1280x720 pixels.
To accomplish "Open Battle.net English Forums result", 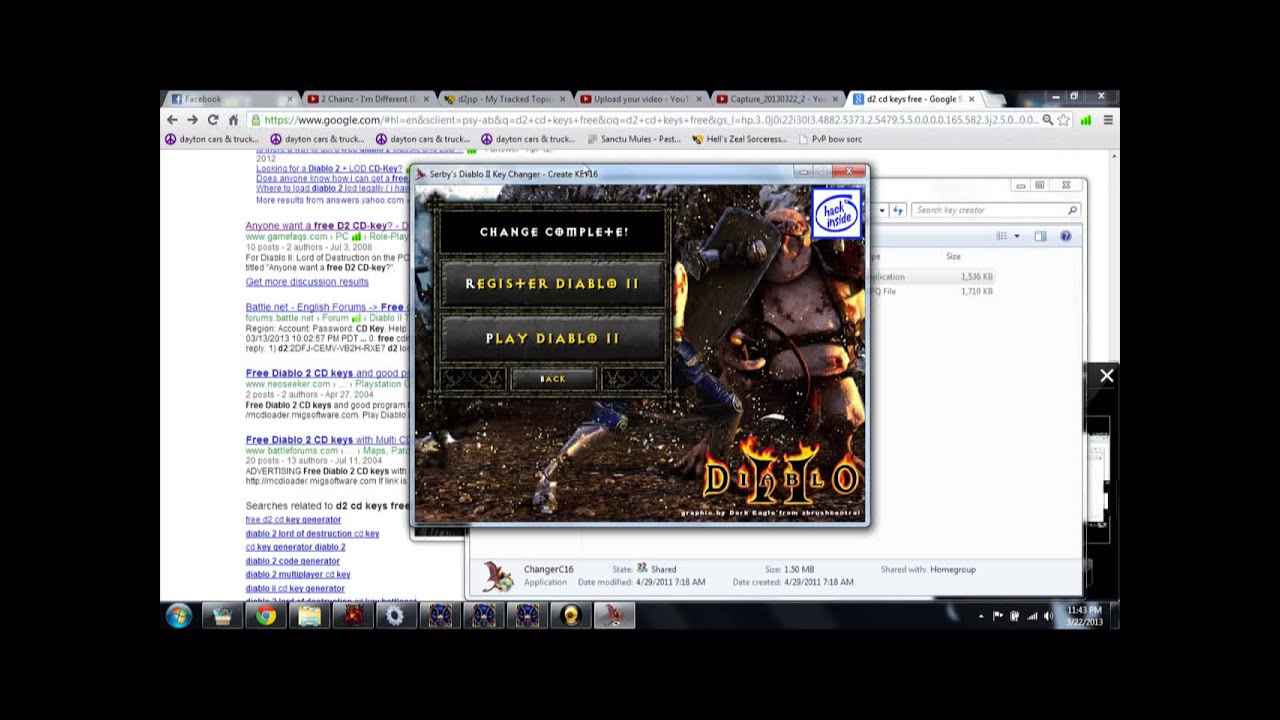I will coord(327,307).
